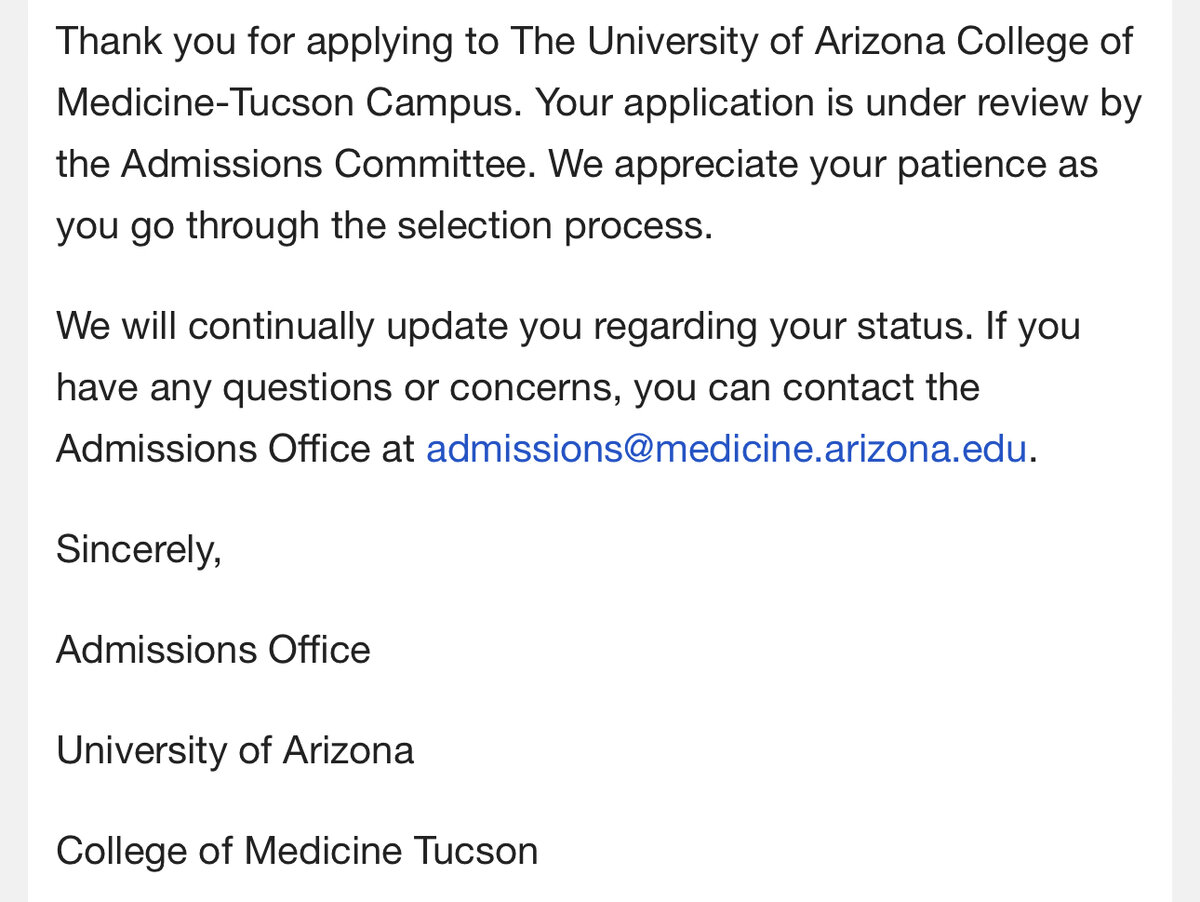This screenshot has width=1200, height=902.
Task: Click the "Admissions Office at" text before the link
Action: (x=235, y=449)
